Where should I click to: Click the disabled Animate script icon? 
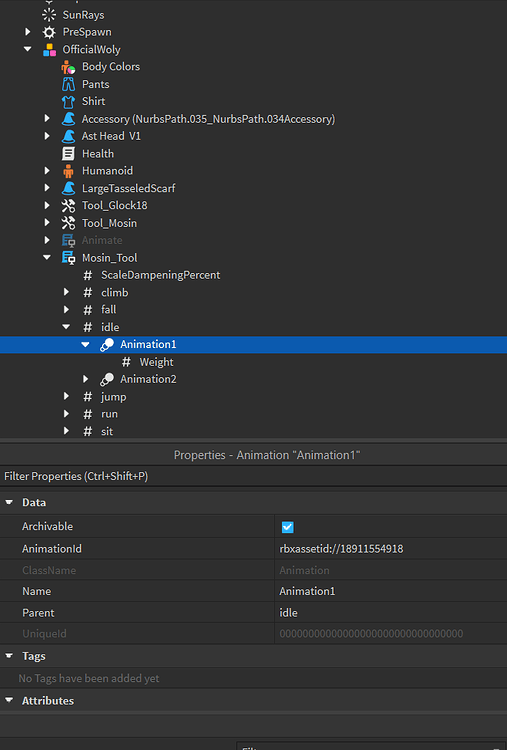[x=68, y=240]
